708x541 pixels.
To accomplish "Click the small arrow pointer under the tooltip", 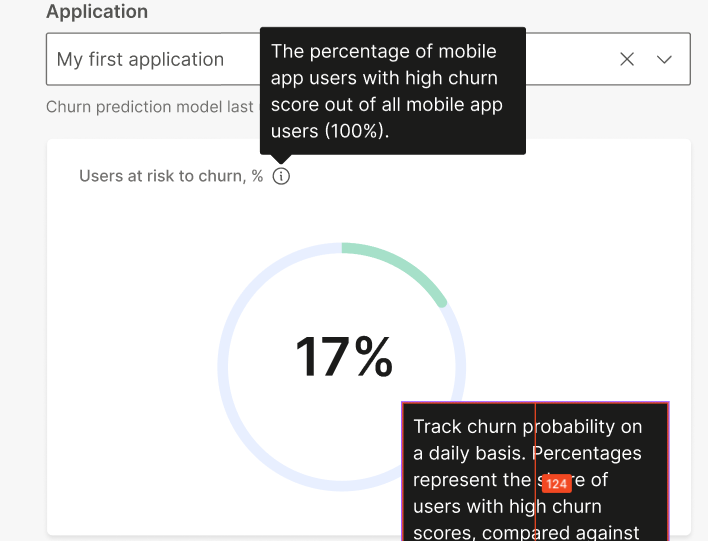I will pyautogui.click(x=281, y=158).
